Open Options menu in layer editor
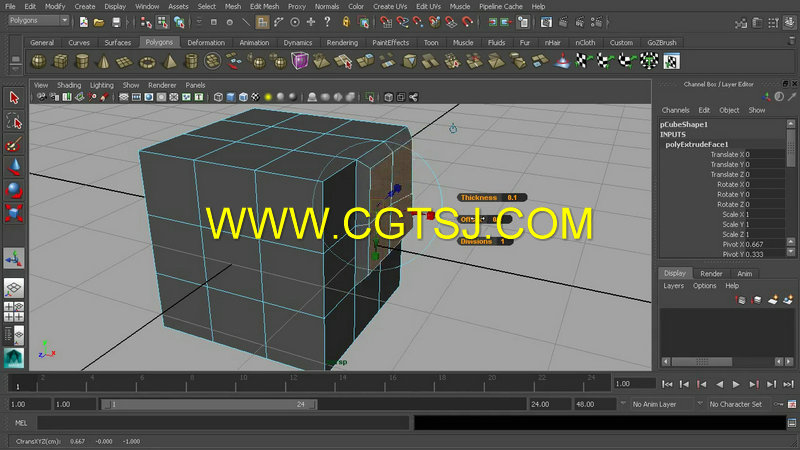 coord(704,286)
